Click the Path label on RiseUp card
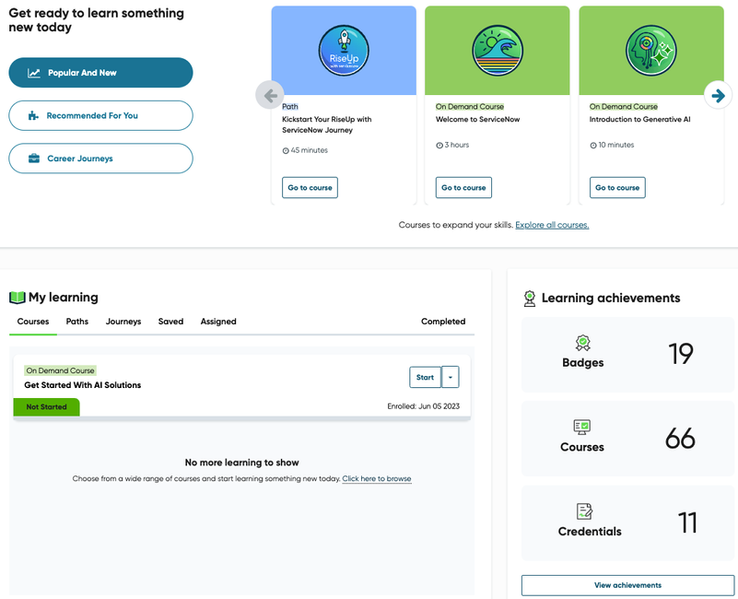The image size is (738, 599). pyautogui.click(x=290, y=107)
